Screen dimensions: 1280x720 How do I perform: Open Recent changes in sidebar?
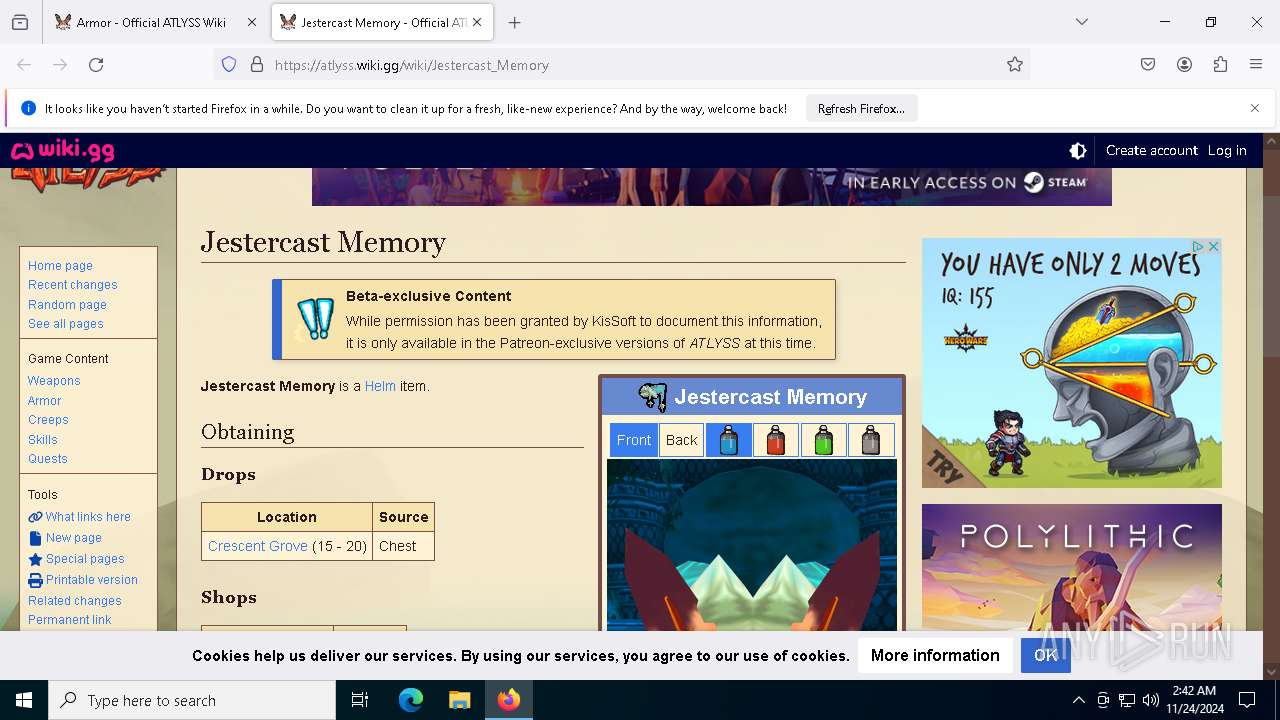(x=73, y=285)
